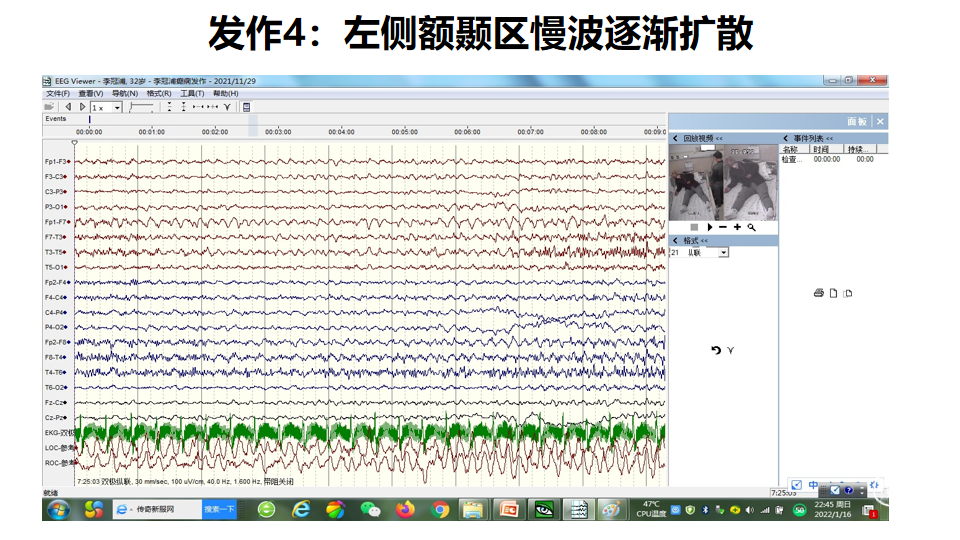Stop the patient video playback

point(694,228)
